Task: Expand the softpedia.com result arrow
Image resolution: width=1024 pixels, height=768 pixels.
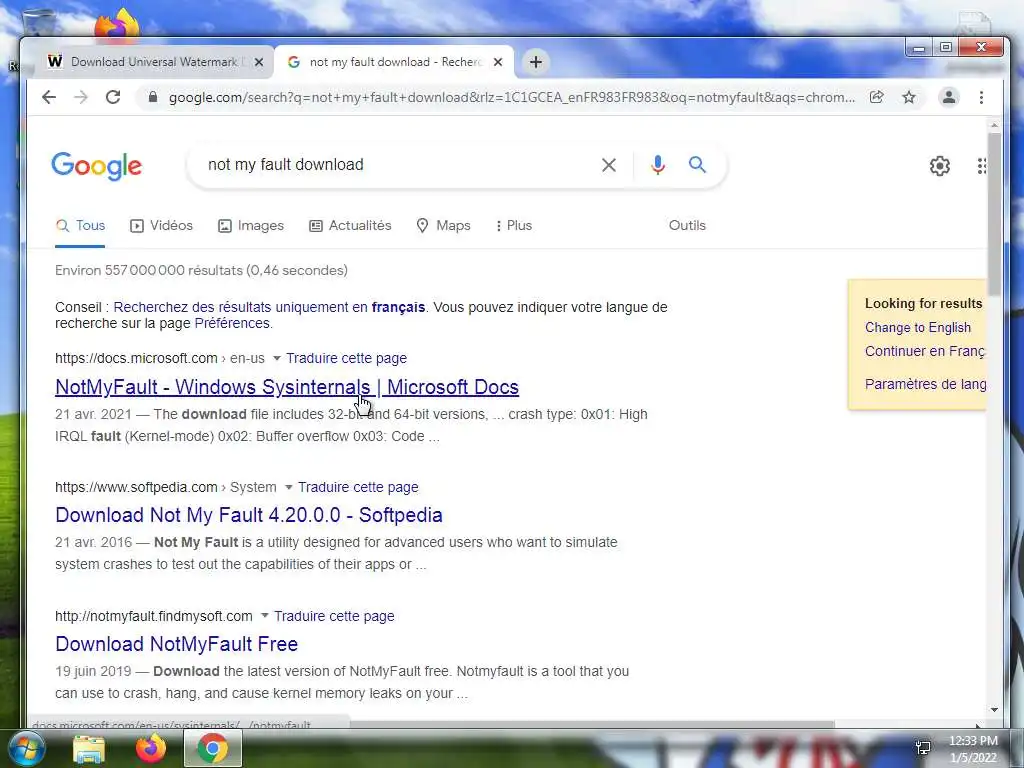Action: tap(289, 488)
